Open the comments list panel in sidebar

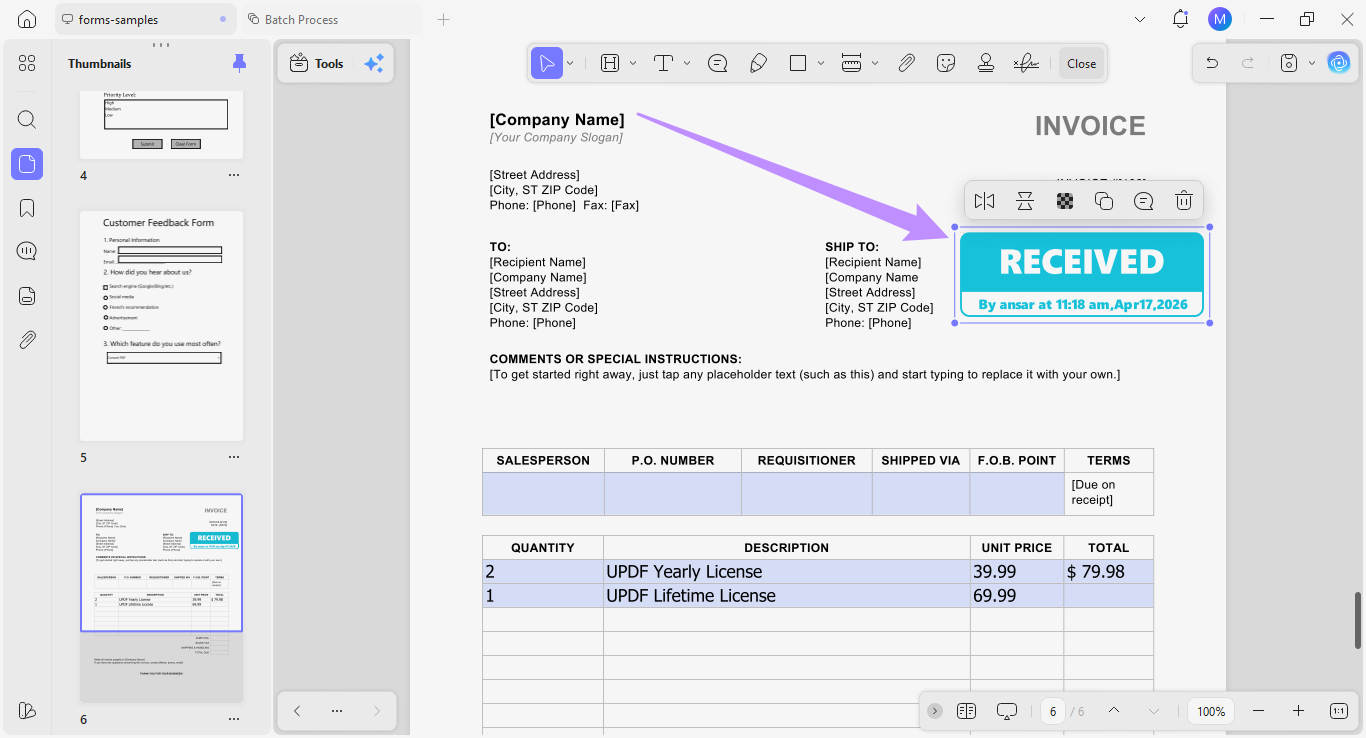tap(27, 251)
